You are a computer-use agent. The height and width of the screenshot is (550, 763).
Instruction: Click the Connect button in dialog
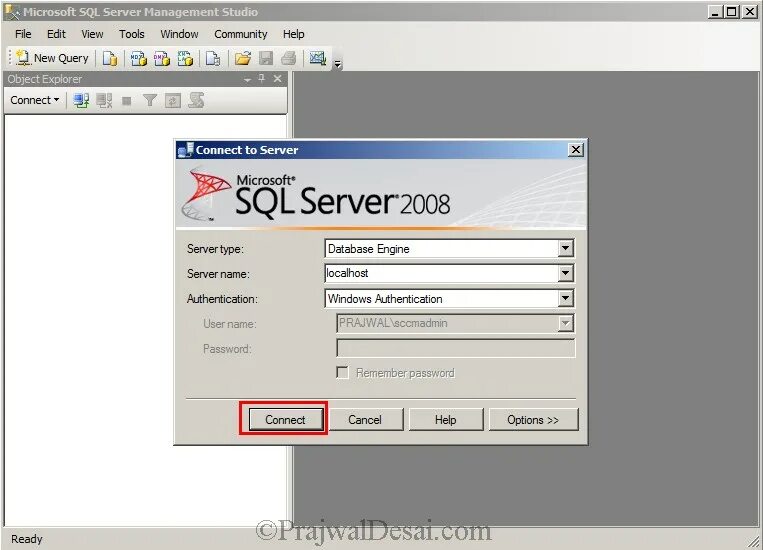click(x=286, y=420)
